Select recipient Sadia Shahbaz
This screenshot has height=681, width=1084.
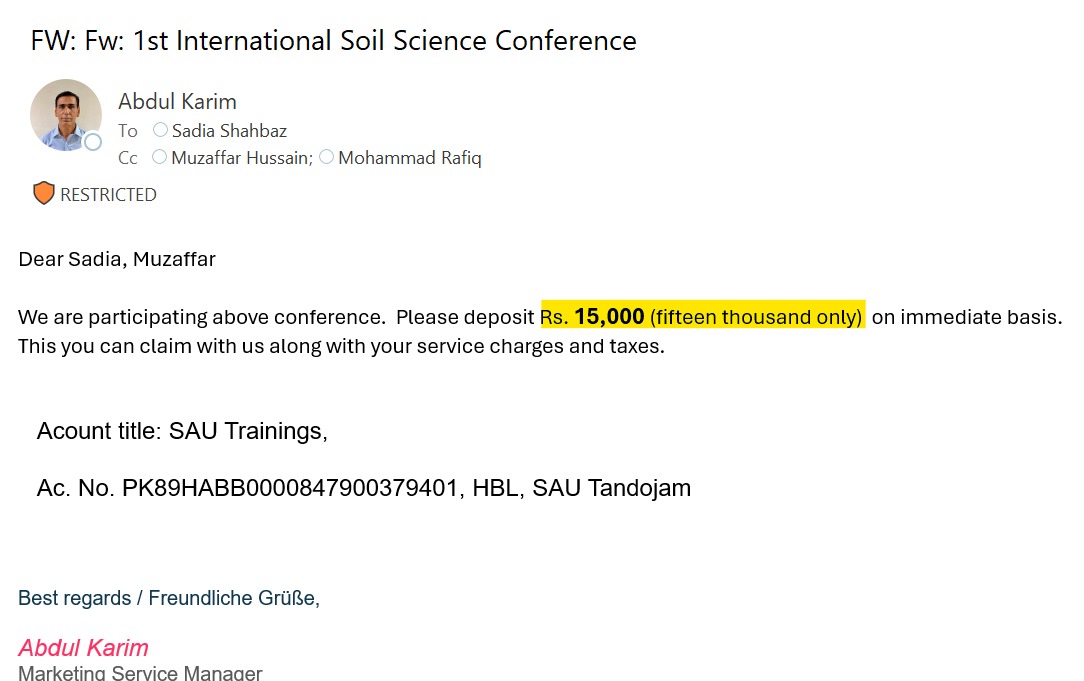[229, 131]
